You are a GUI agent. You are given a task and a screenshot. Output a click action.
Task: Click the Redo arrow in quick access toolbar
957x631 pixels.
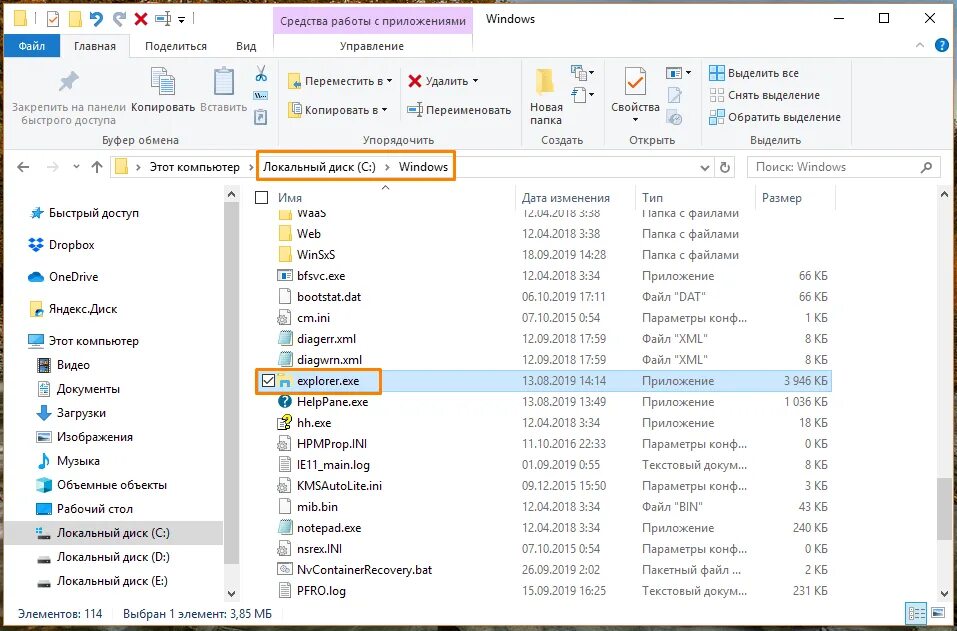coord(119,19)
